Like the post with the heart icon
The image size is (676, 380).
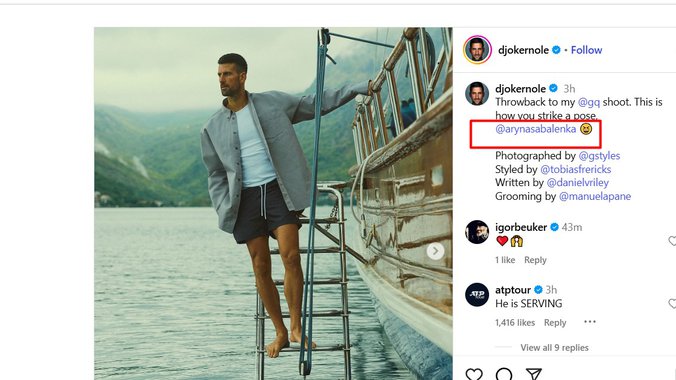click(474, 374)
